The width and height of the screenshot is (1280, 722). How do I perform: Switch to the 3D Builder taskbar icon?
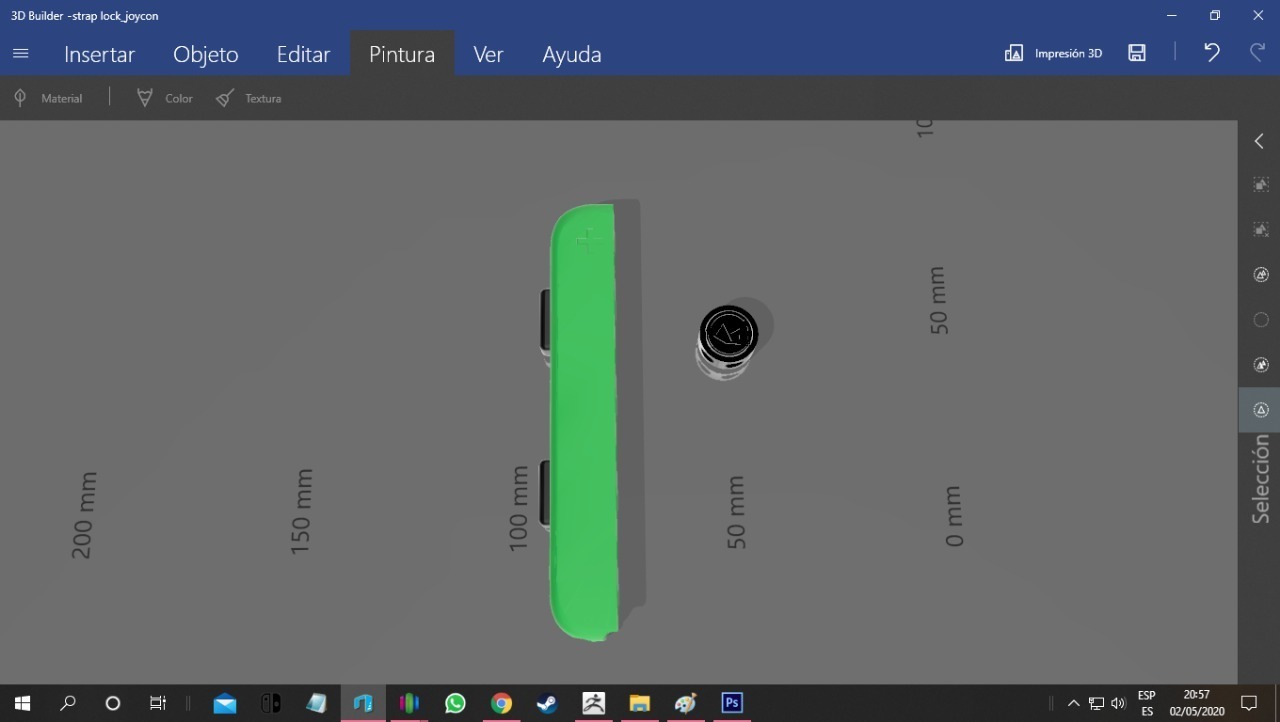pyautogui.click(x=363, y=703)
